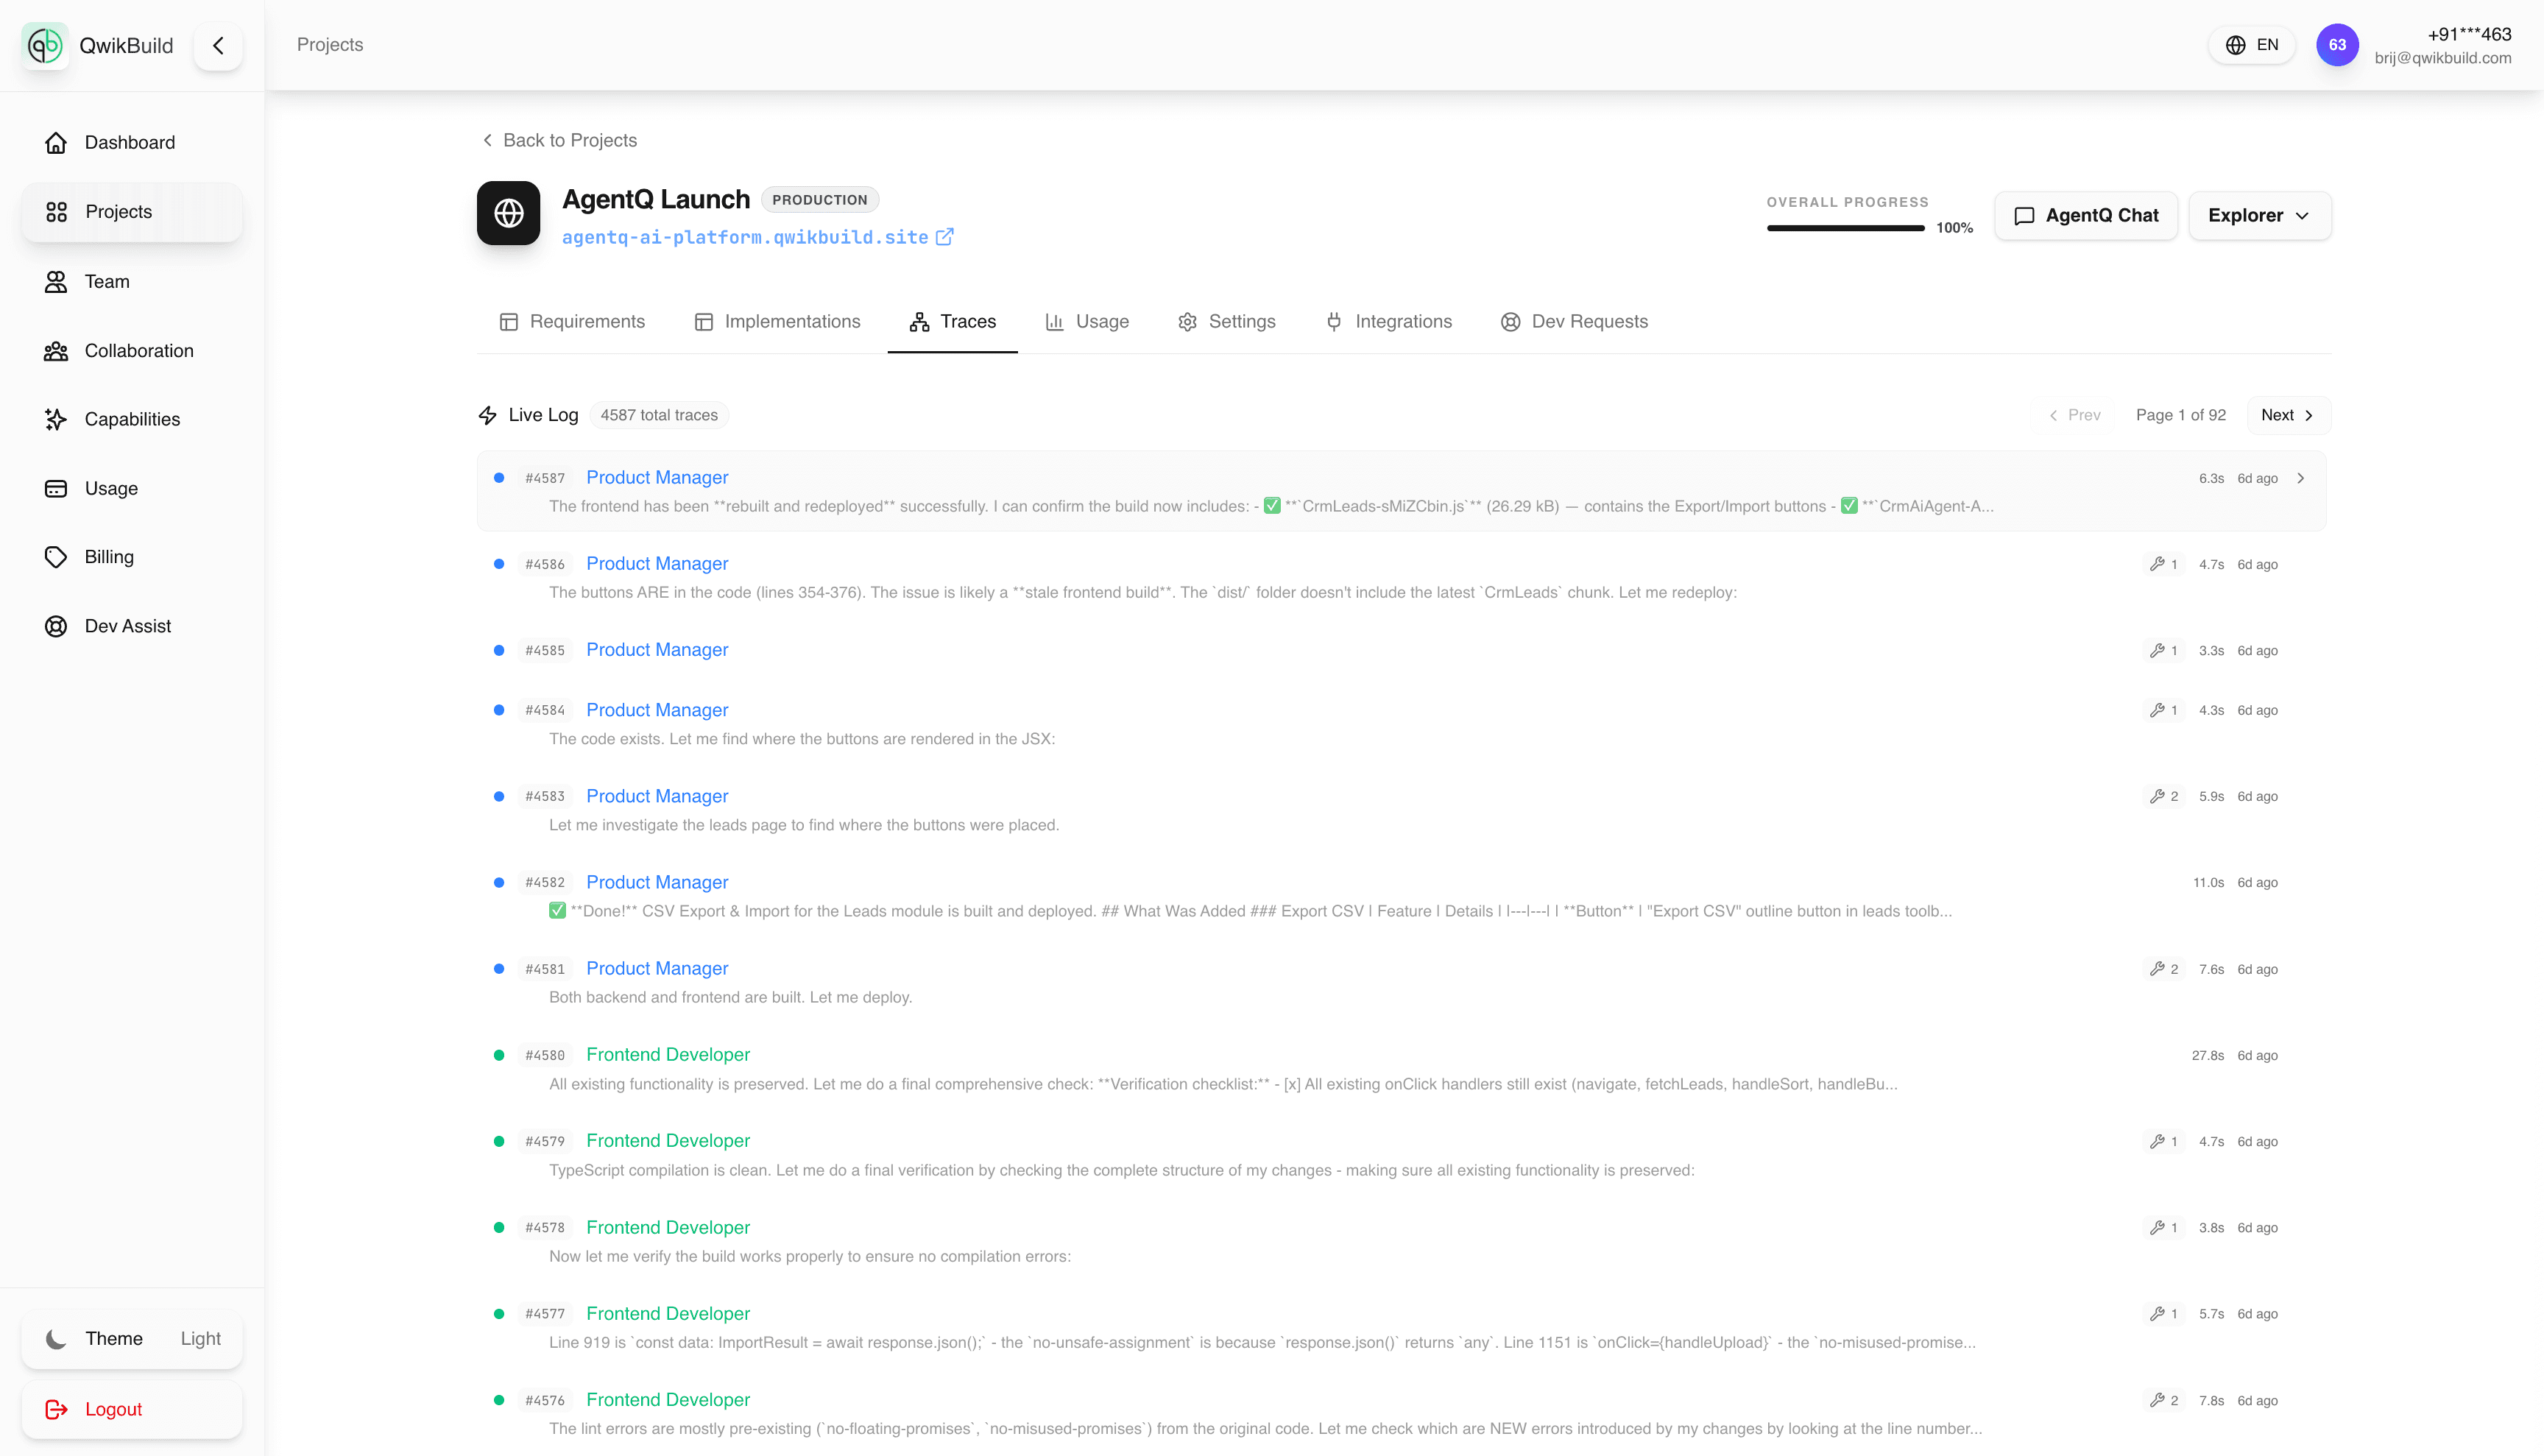The width and height of the screenshot is (2544, 1456).
Task: Open Product Manager trace #4582
Action: point(1402,896)
